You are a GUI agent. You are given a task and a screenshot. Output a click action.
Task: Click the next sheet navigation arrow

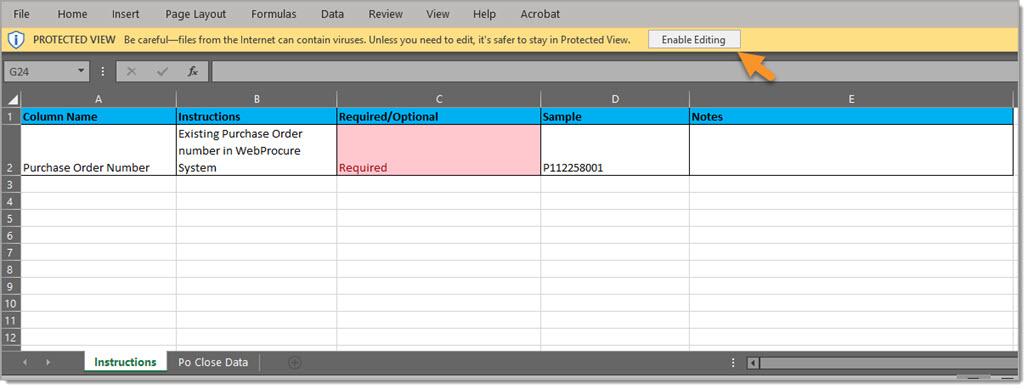[48, 362]
